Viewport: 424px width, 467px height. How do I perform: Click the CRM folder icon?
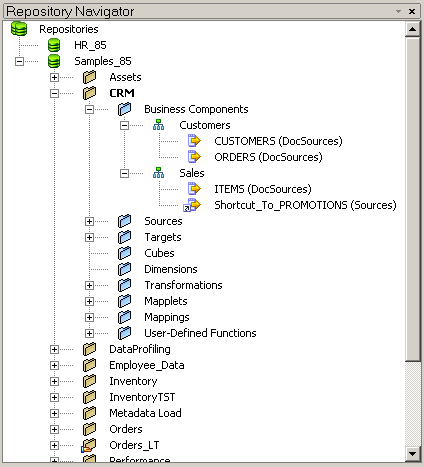point(89,93)
